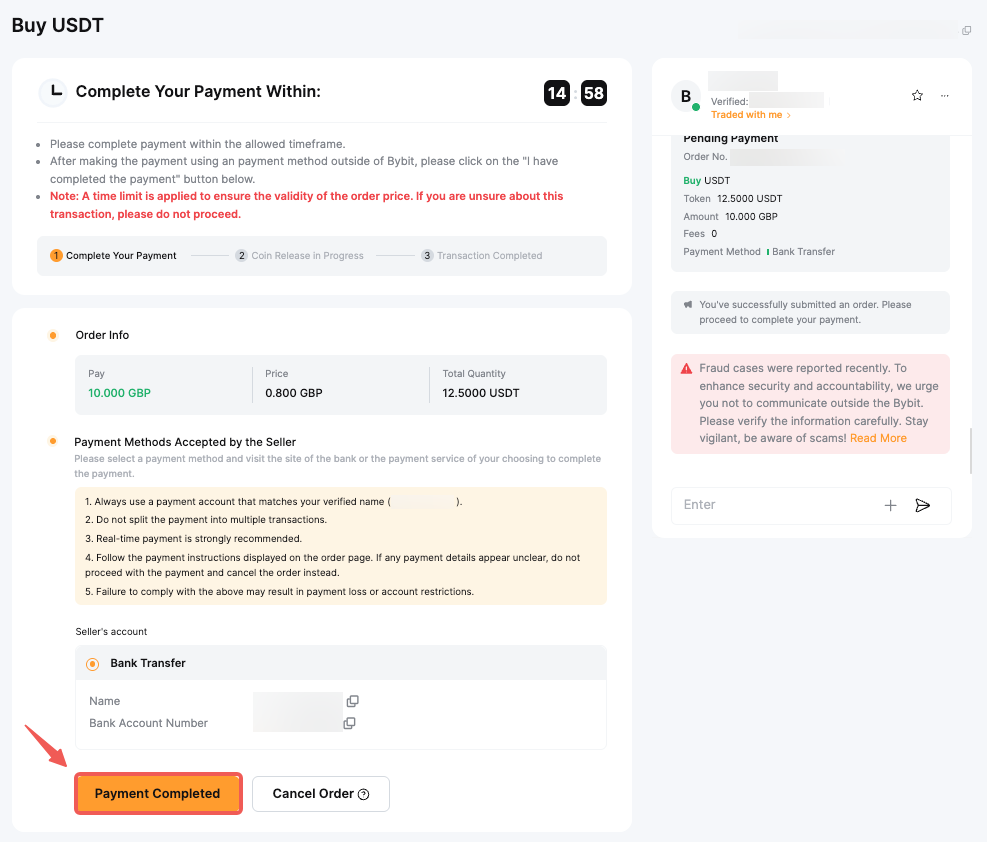Screen dimensions: 987x842
Task: Click the copy icon at top right
Action: 966,31
